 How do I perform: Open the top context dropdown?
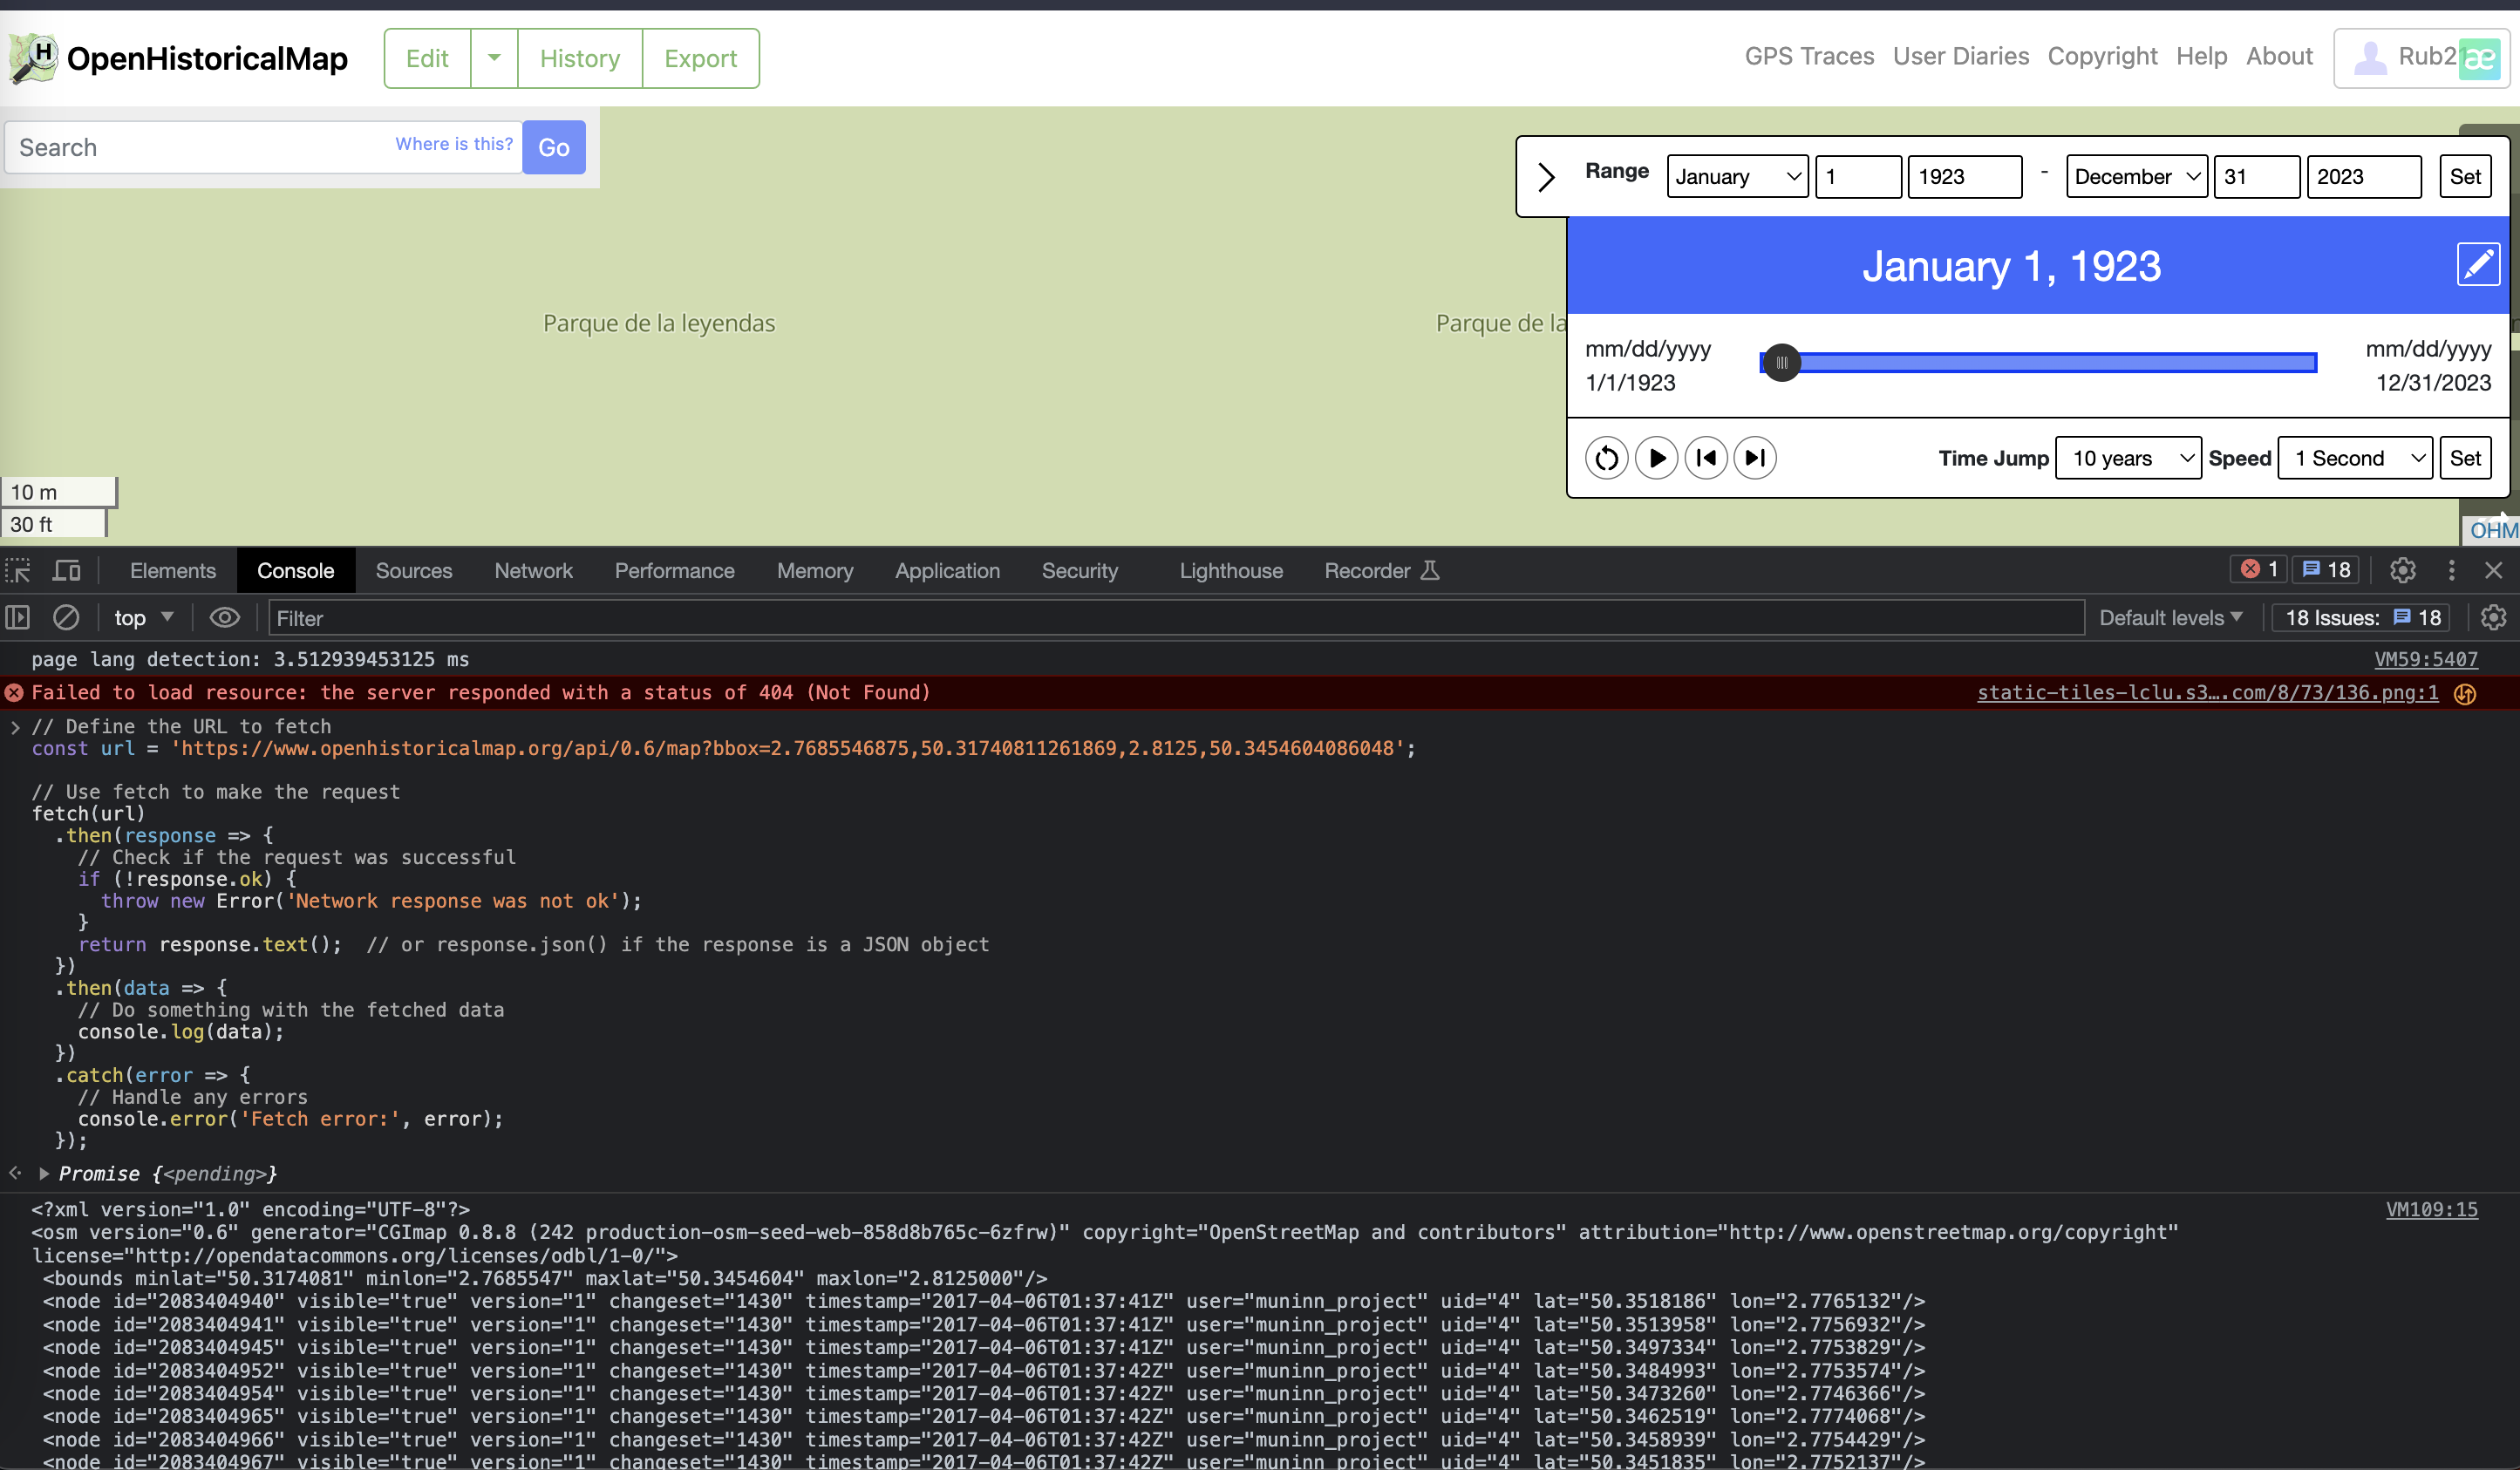click(144, 618)
